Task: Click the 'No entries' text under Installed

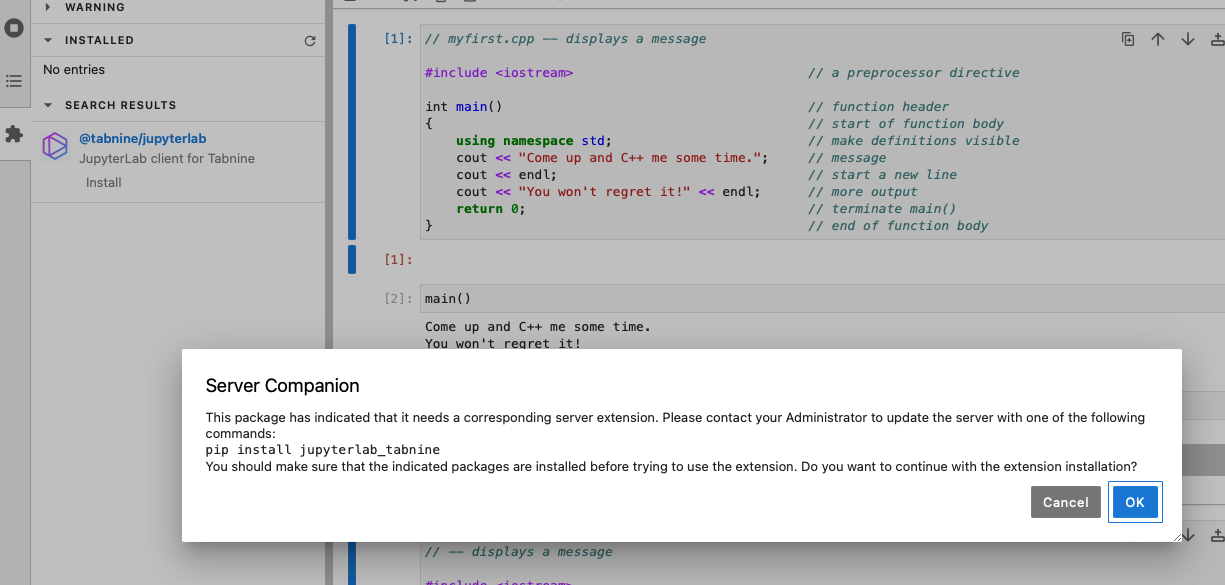Action: pos(74,70)
